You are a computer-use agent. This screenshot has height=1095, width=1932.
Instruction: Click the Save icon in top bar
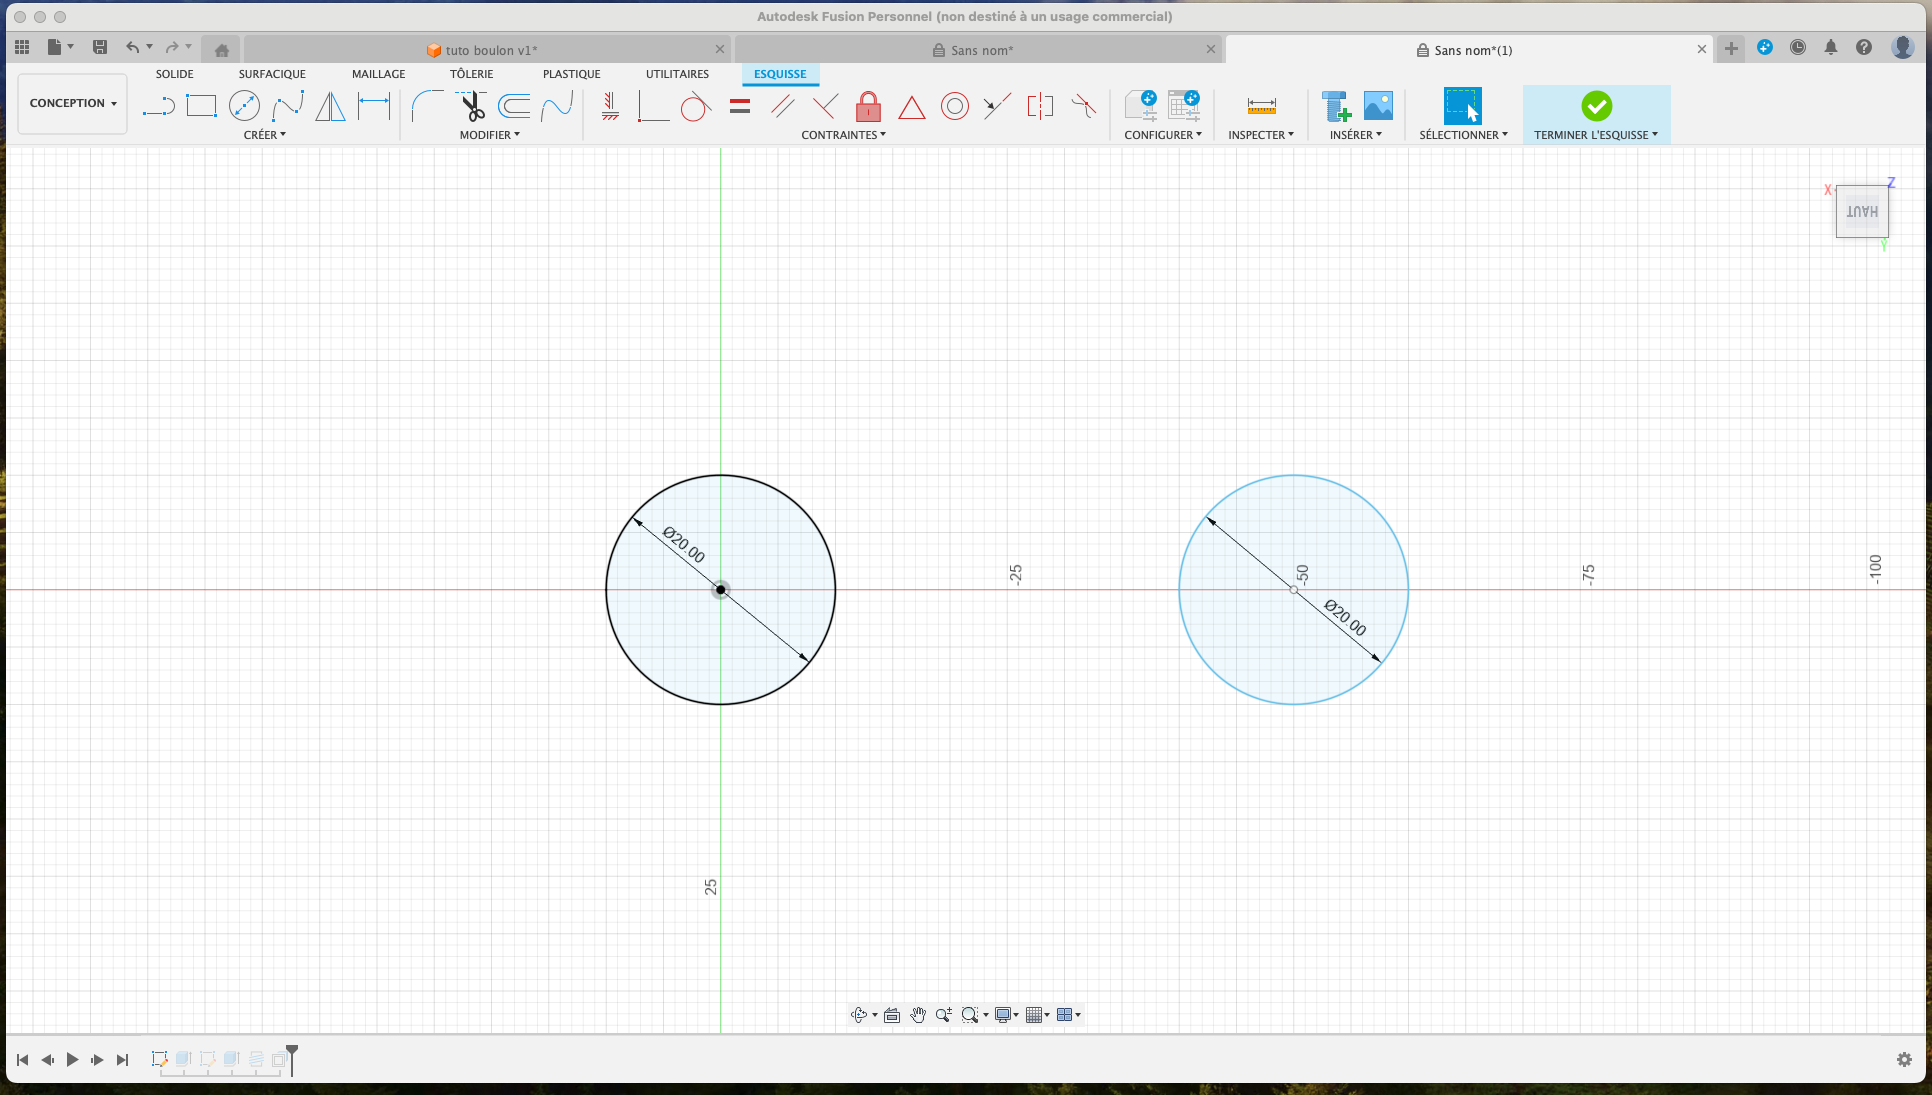point(100,47)
